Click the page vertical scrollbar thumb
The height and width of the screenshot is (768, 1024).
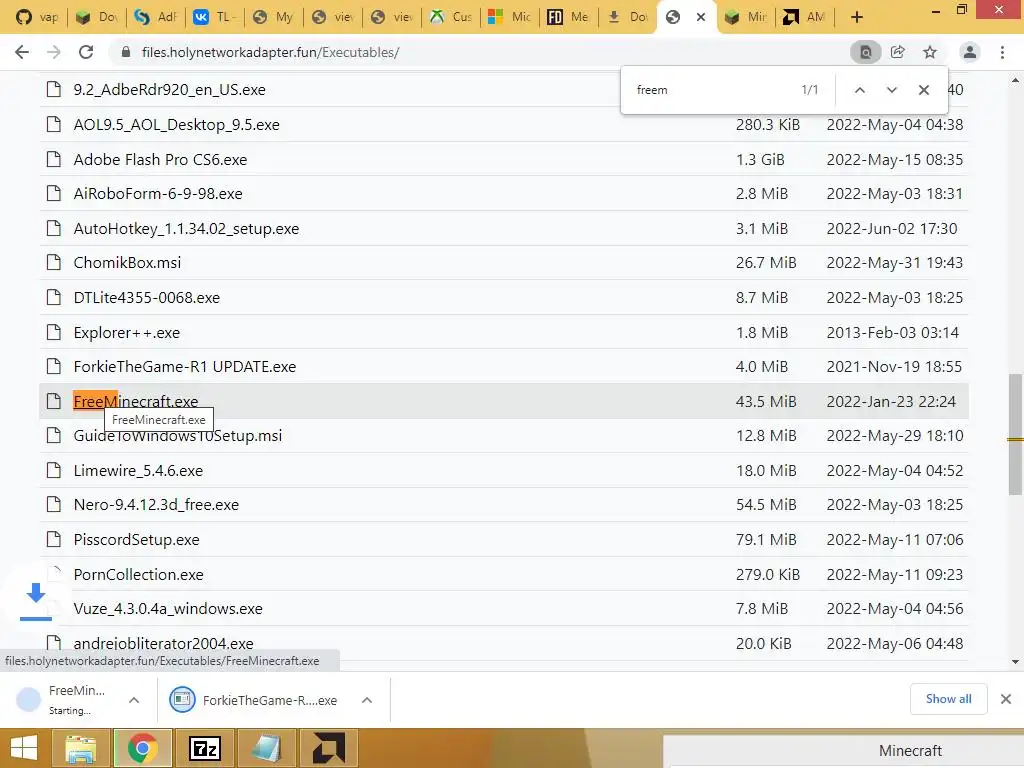pos(1015,434)
